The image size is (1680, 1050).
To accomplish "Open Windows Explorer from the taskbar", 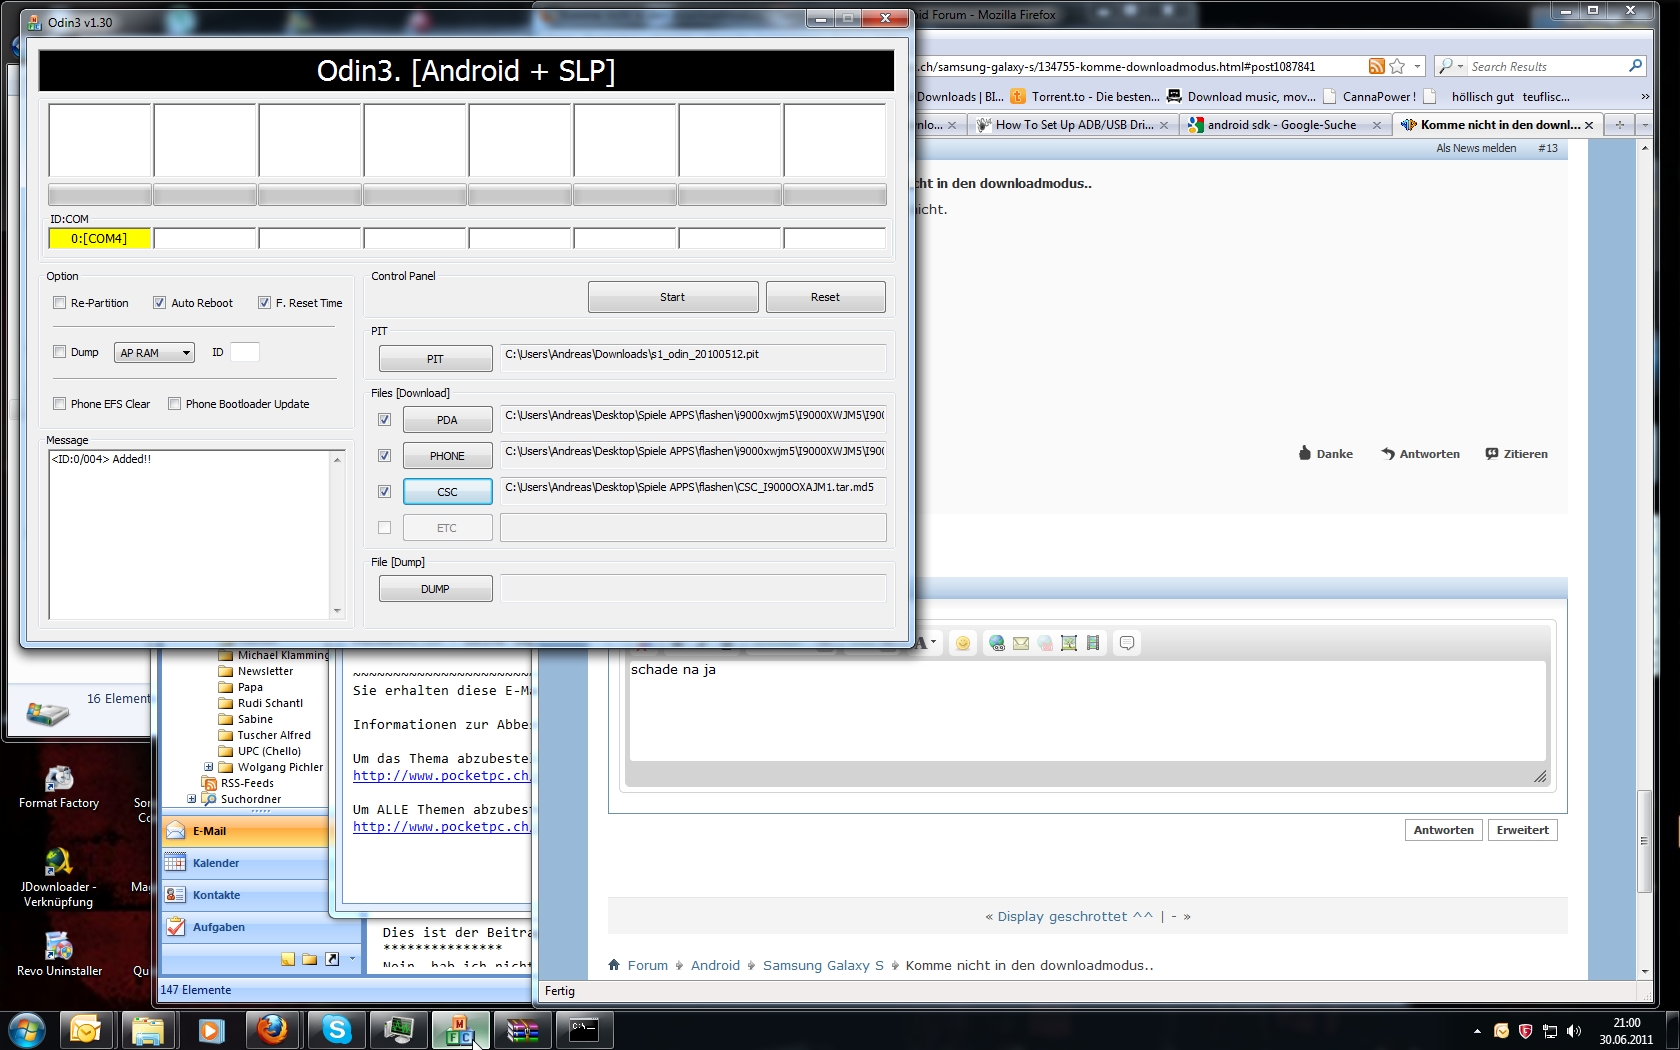I will 148,1030.
